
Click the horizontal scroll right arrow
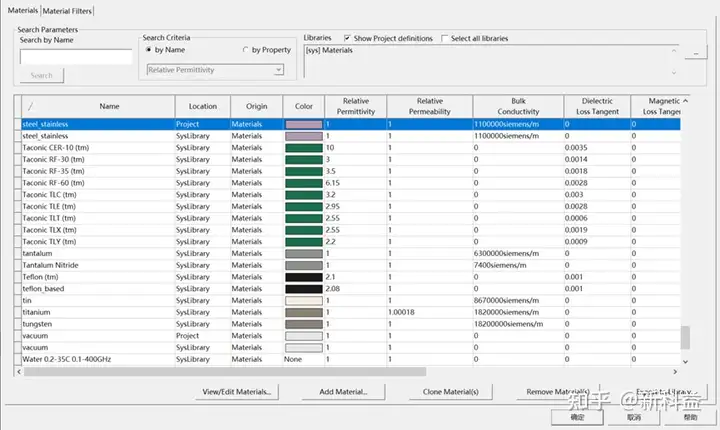coord(675,372)
